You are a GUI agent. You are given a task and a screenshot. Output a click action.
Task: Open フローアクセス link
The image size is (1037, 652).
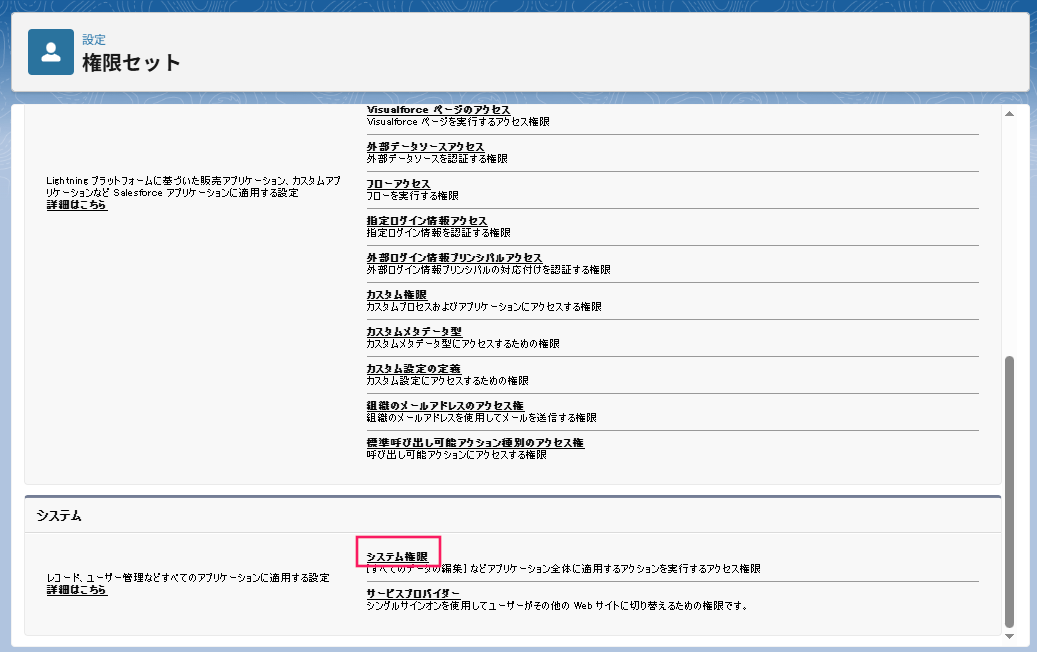[398, 184]
